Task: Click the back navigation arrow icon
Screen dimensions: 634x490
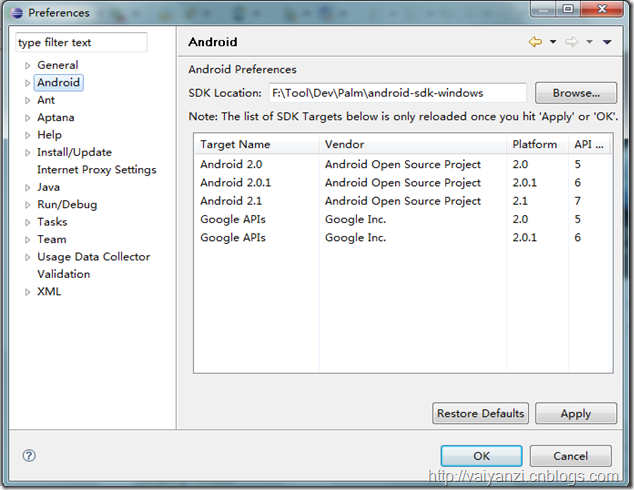Action: [x=535, y=42]
